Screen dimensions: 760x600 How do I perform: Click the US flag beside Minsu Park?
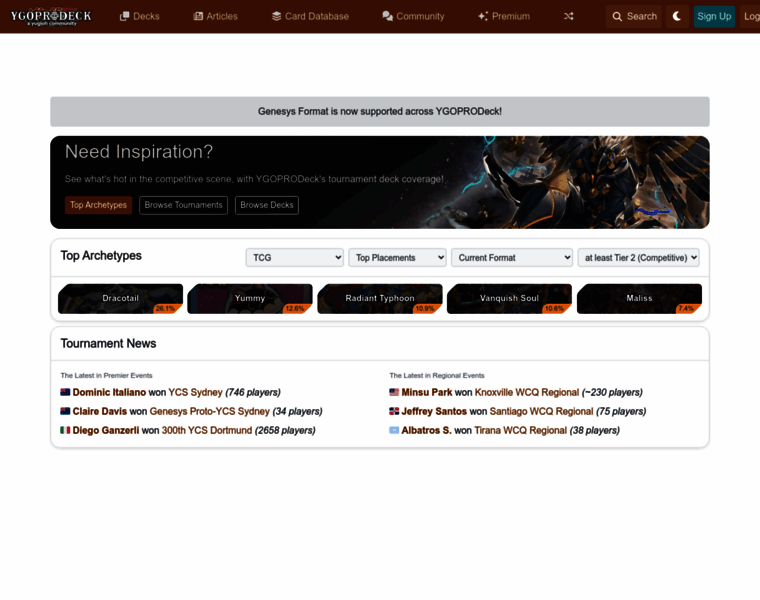click(x=394, y=392)
